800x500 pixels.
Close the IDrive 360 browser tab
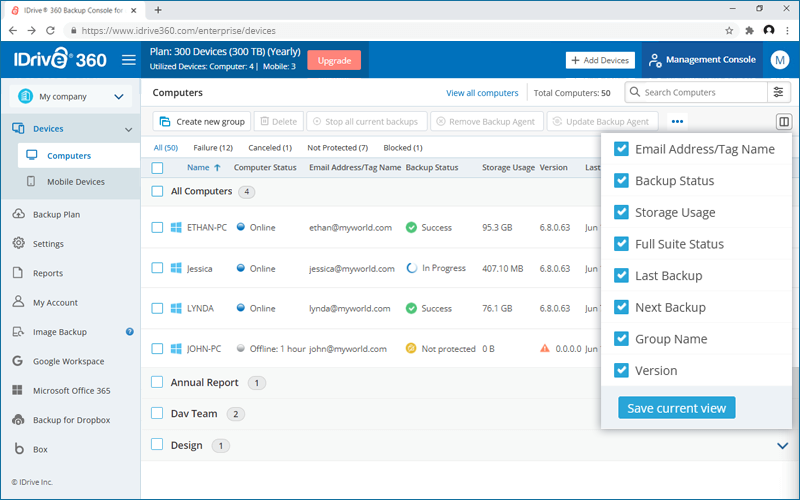click(x=134, y=10)
